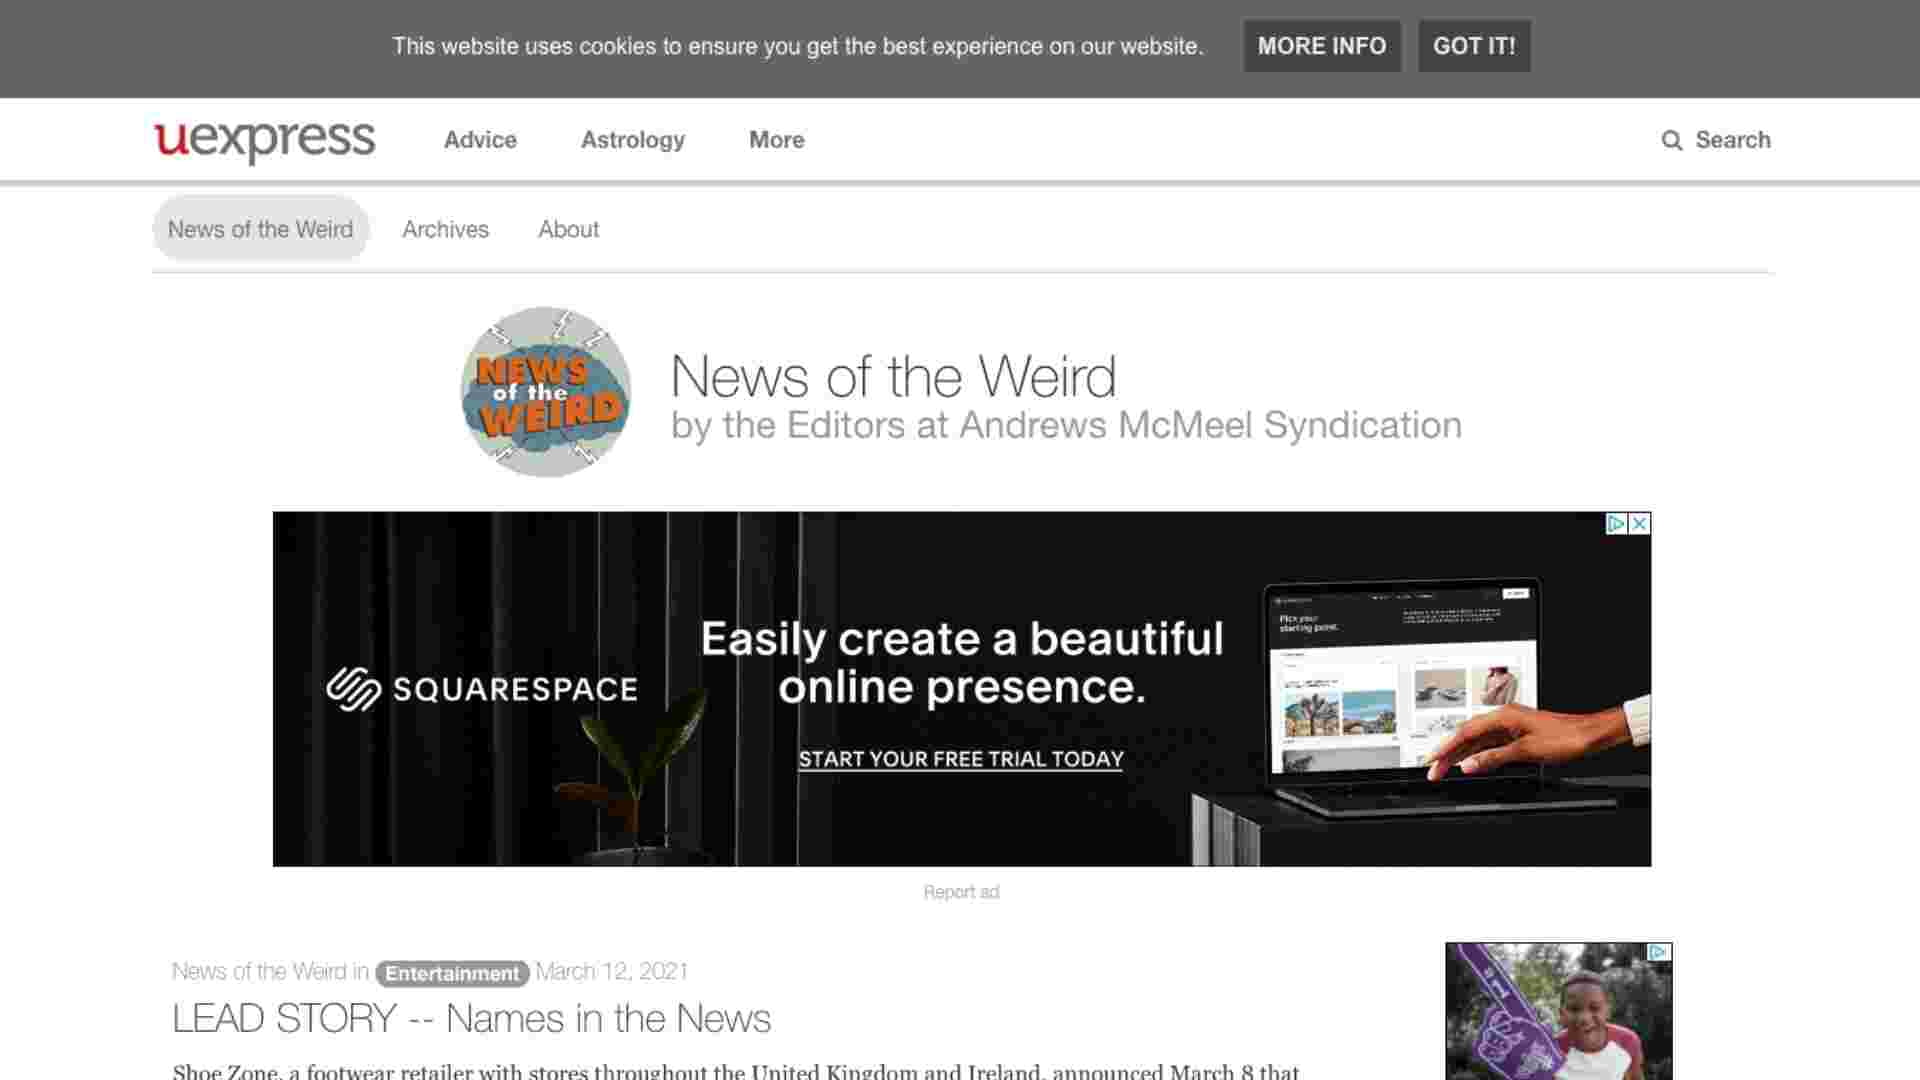
Task: Open the Names in the News lead story
Action: pyautogui.click(x=471, y=1019)
